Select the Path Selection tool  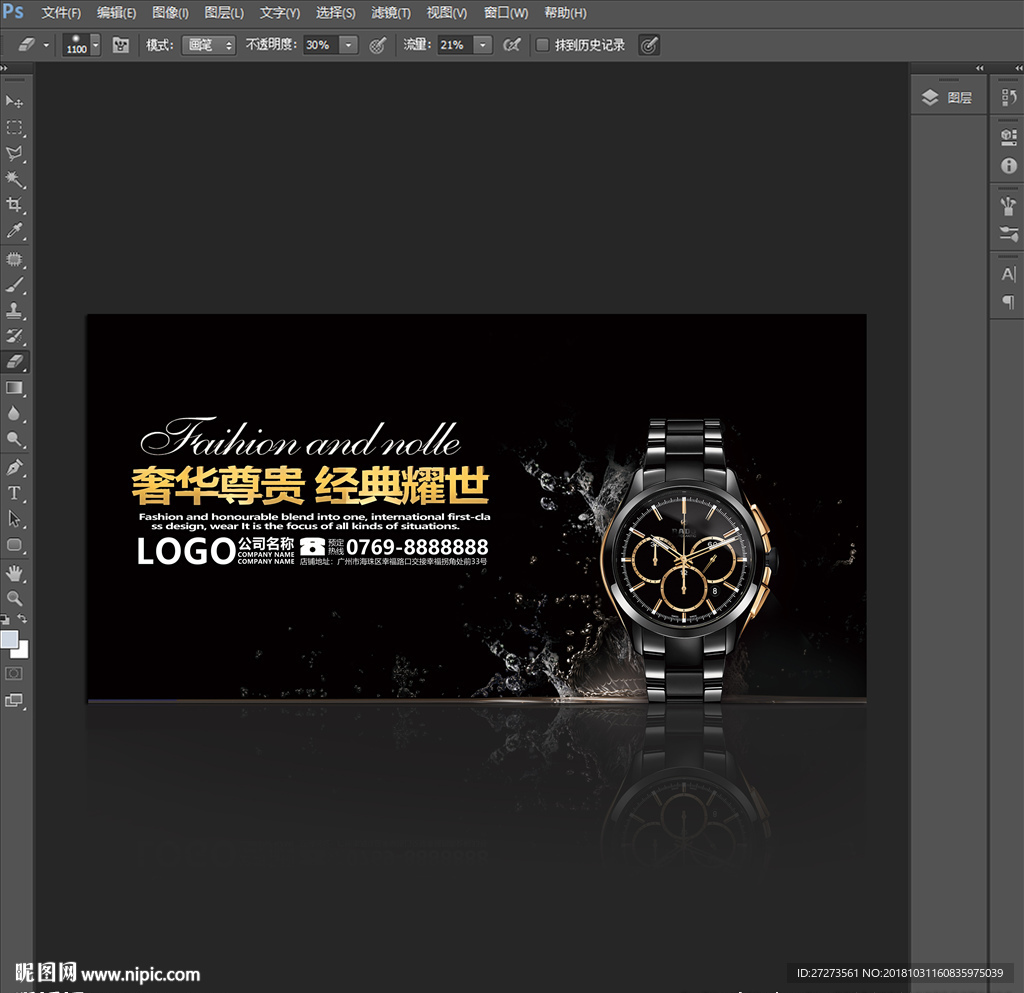14,519
